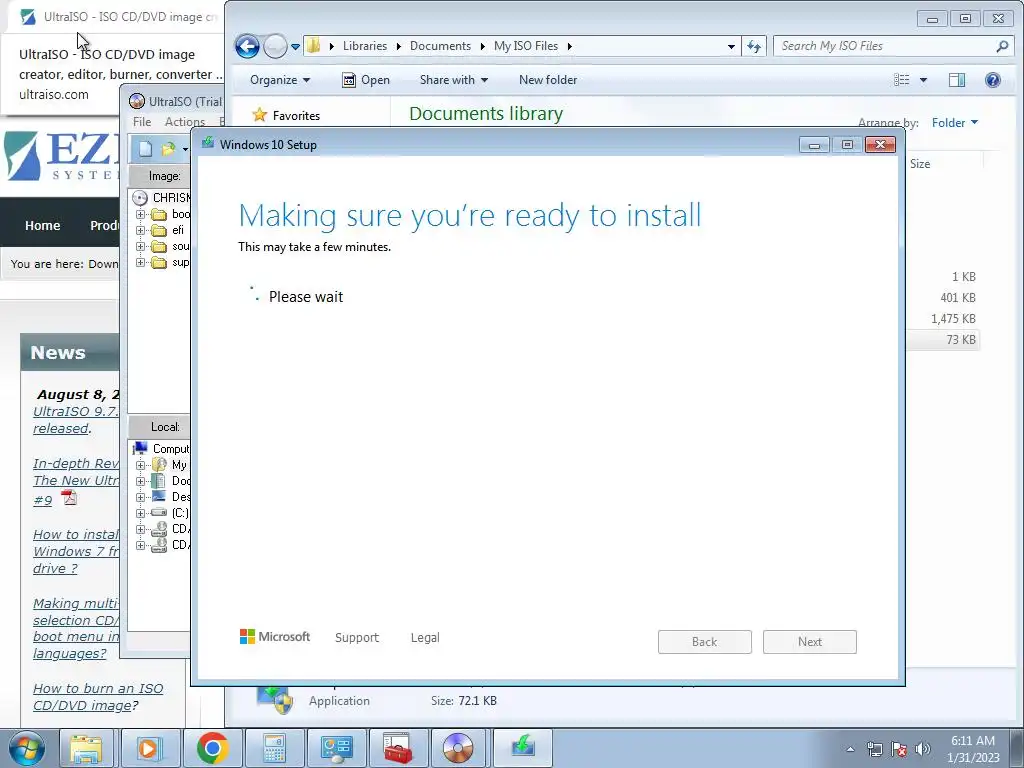
Task: Open the Actions menu in UltraISO
Action: (x=185, y=122)
